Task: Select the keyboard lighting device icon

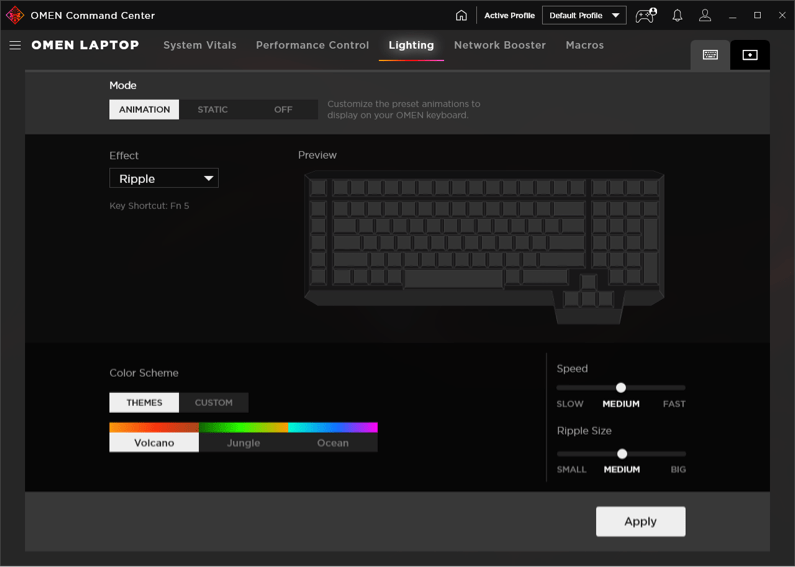Action: point(710,55)
